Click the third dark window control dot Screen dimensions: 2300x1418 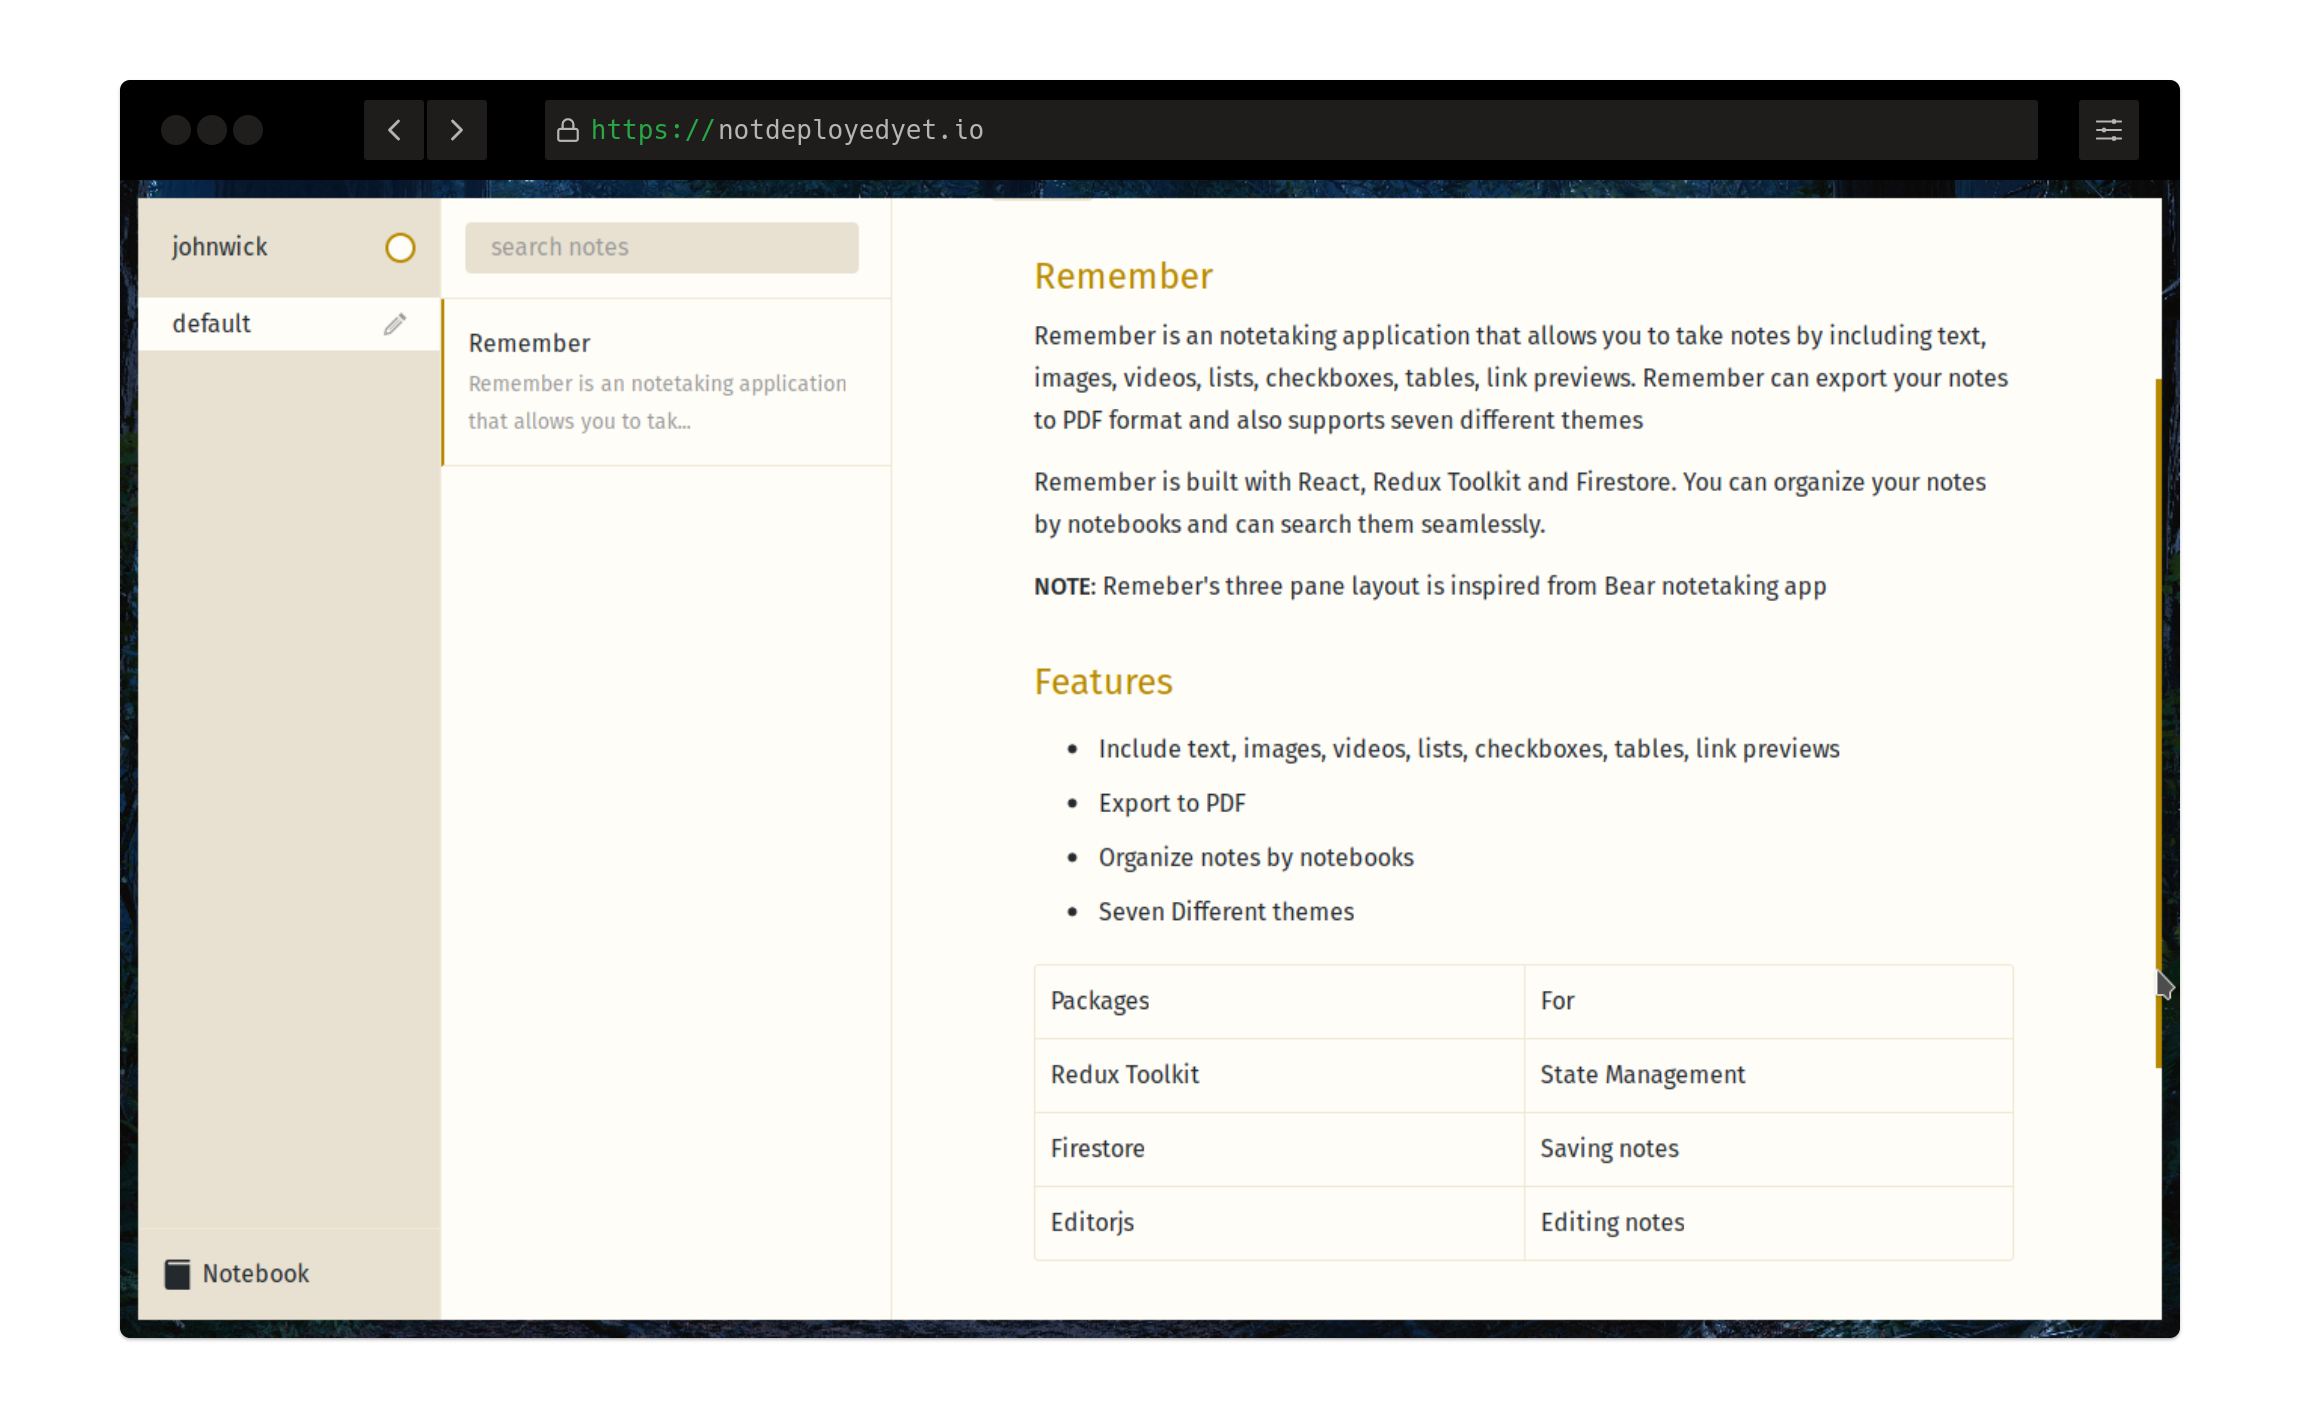248,130
